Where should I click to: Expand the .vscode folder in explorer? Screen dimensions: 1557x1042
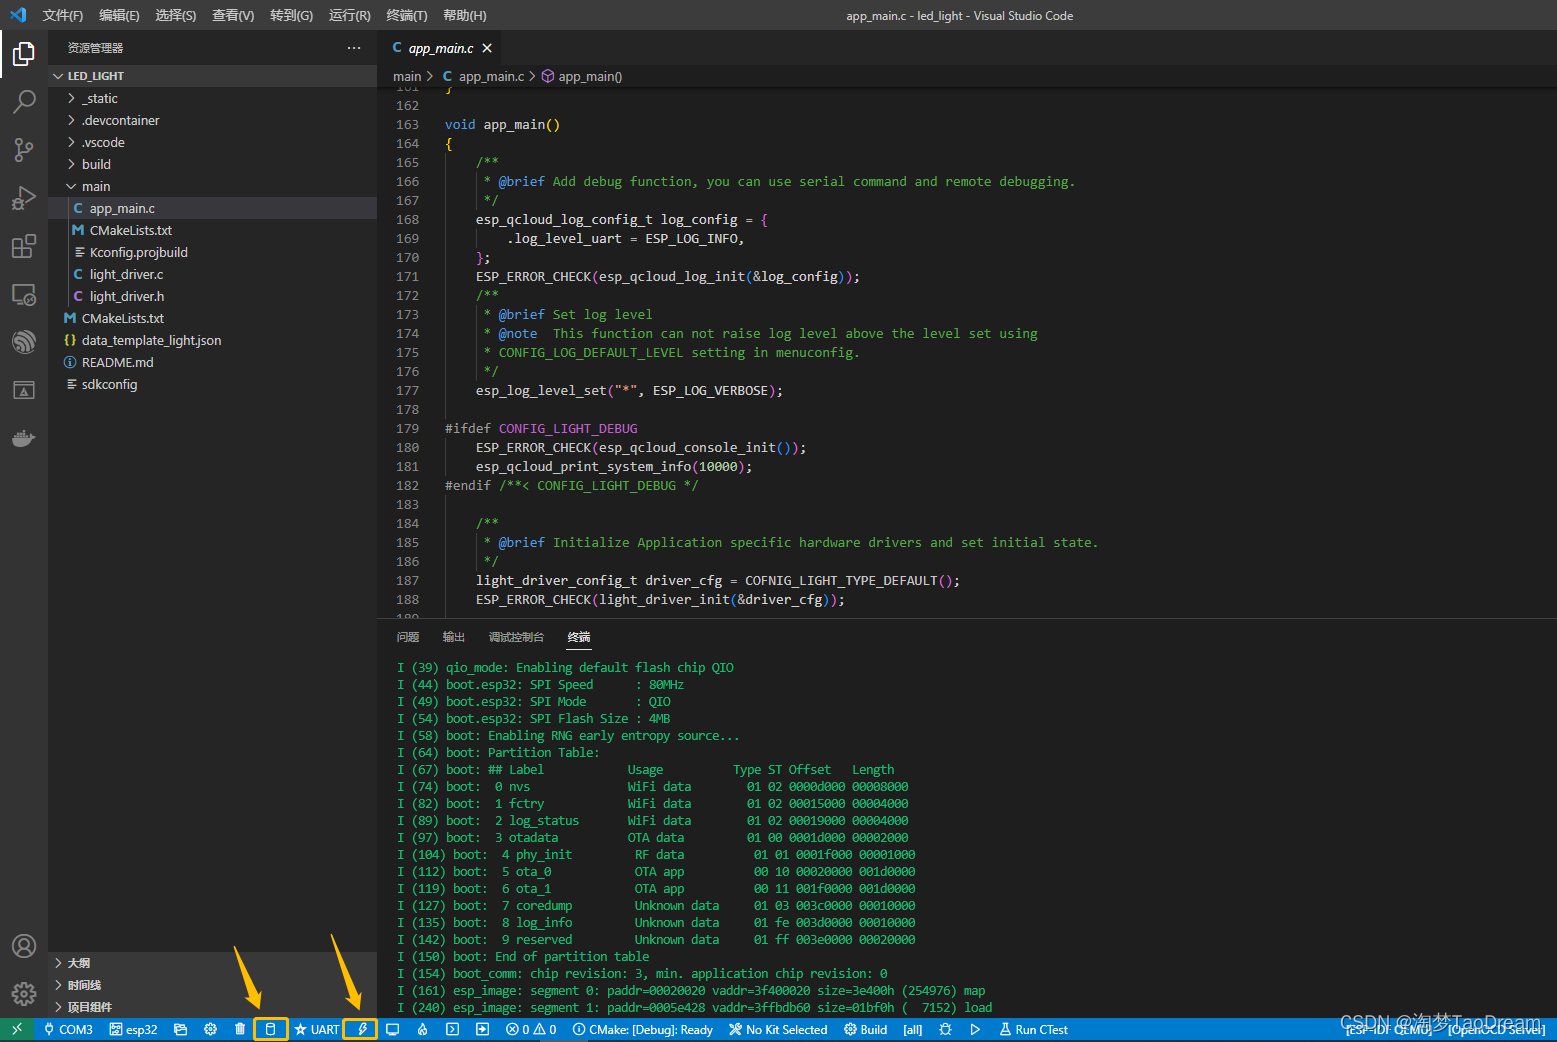pos(103,142)
